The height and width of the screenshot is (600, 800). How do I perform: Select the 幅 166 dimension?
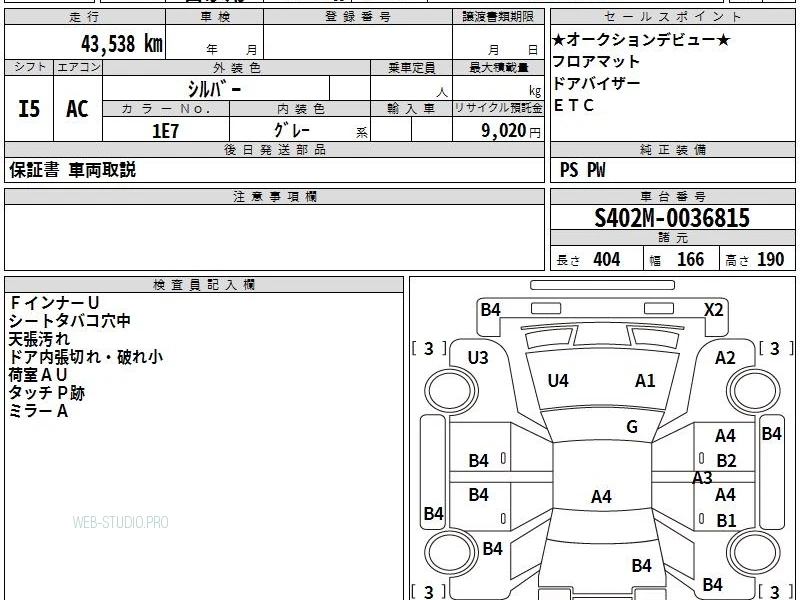click(677, 260)
